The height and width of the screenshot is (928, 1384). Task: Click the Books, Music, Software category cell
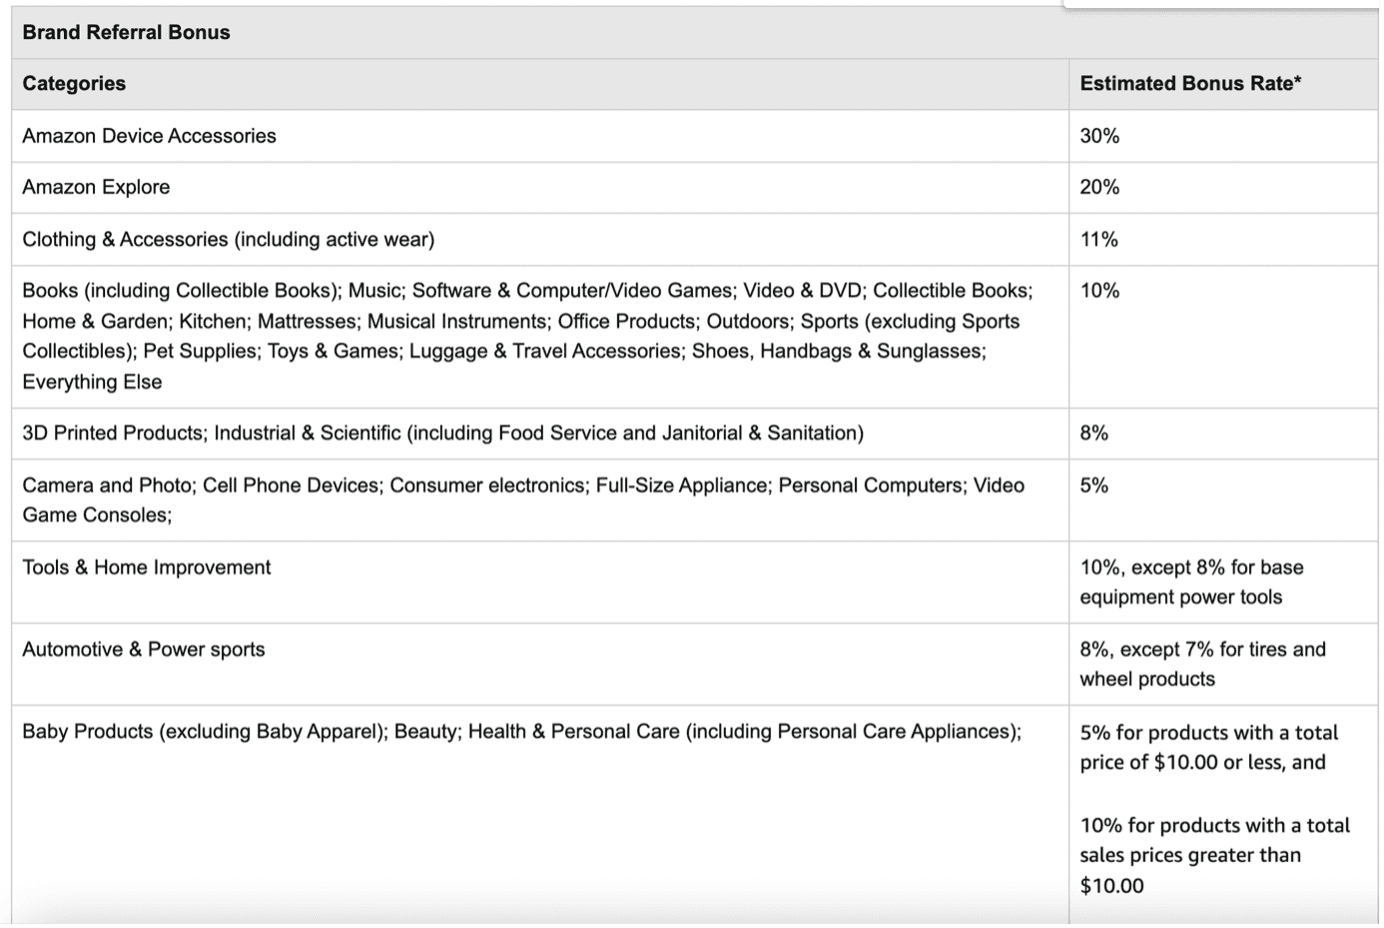(527, 336)
